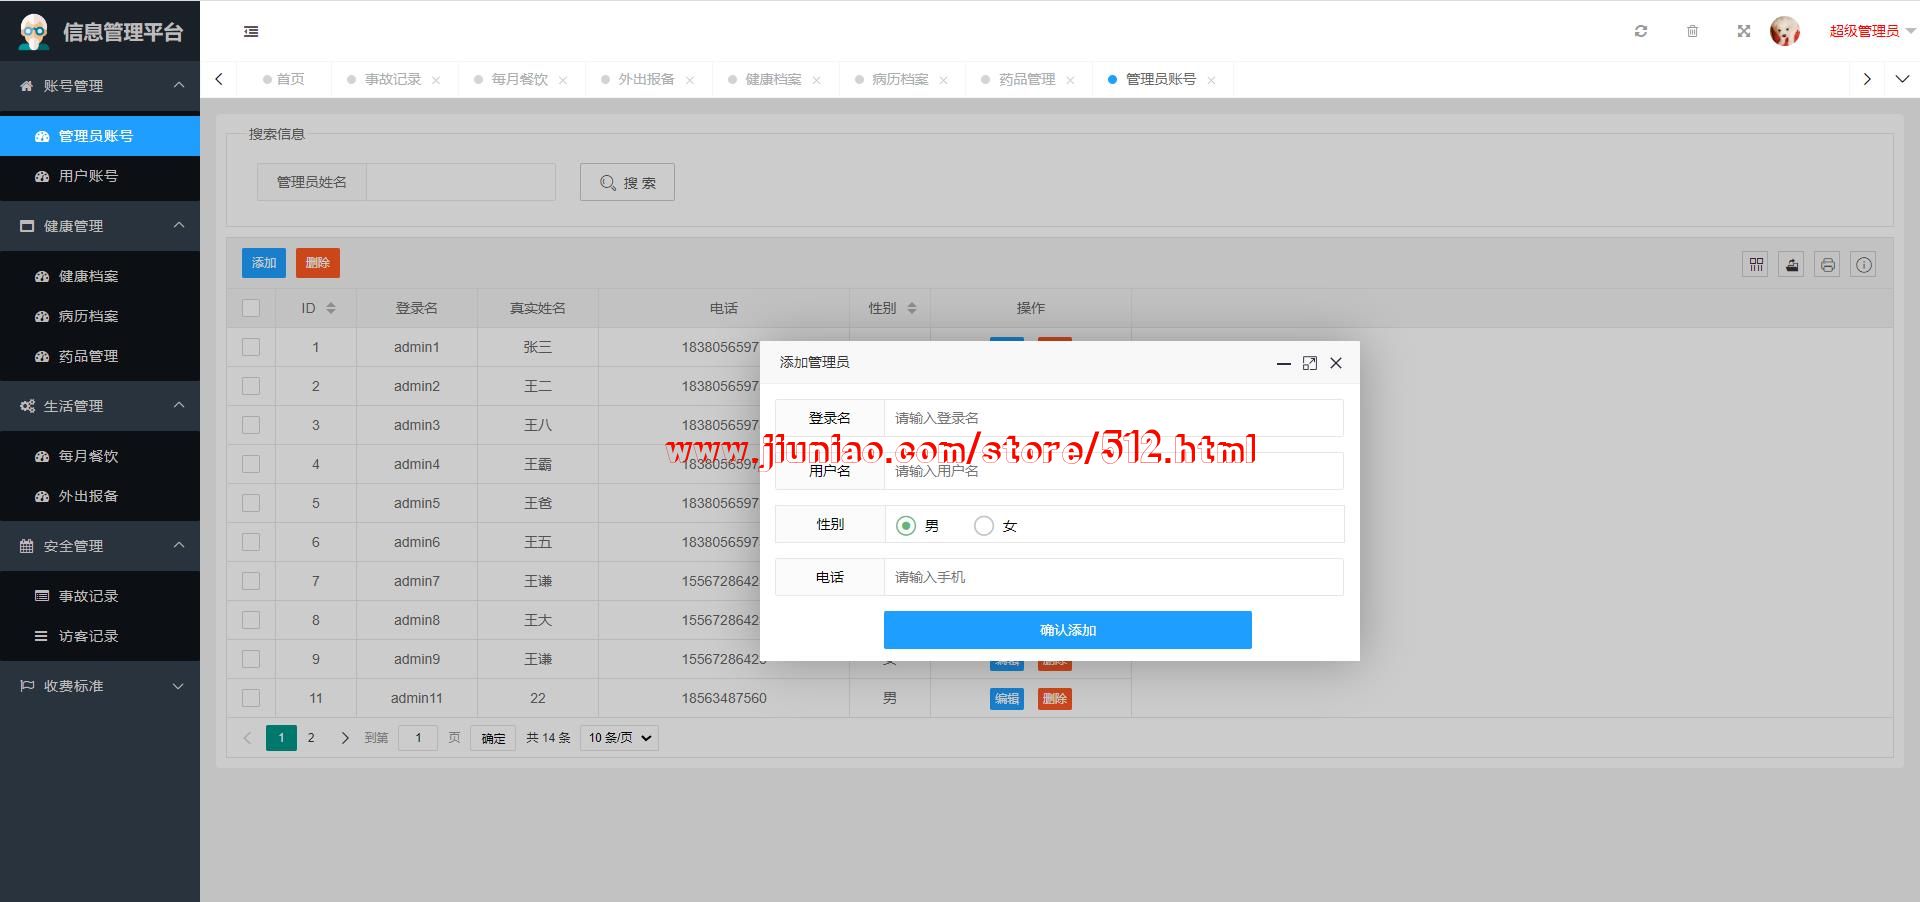
Task: Click the refresh icon in top bar
Action: (x=1641, y=31)
